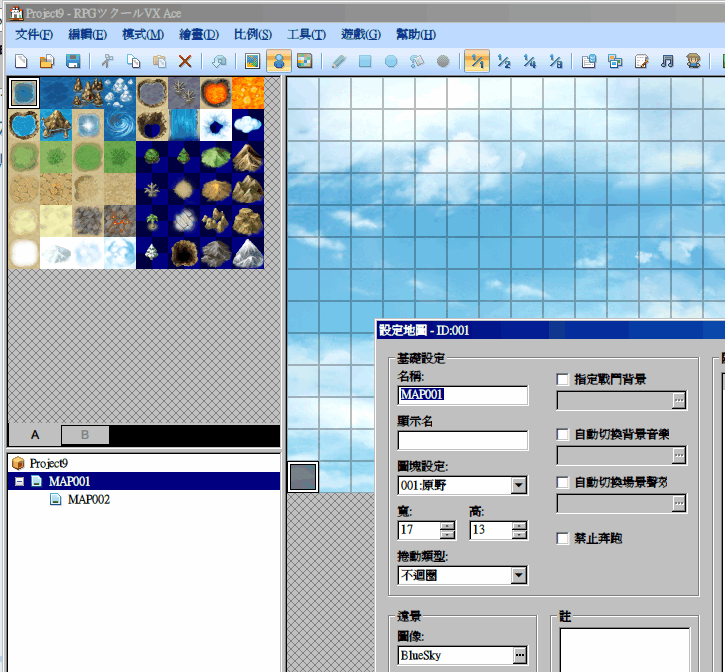Open the 文件(F) menu
Viewport: 725px width, 672px height.
[34, 35]
